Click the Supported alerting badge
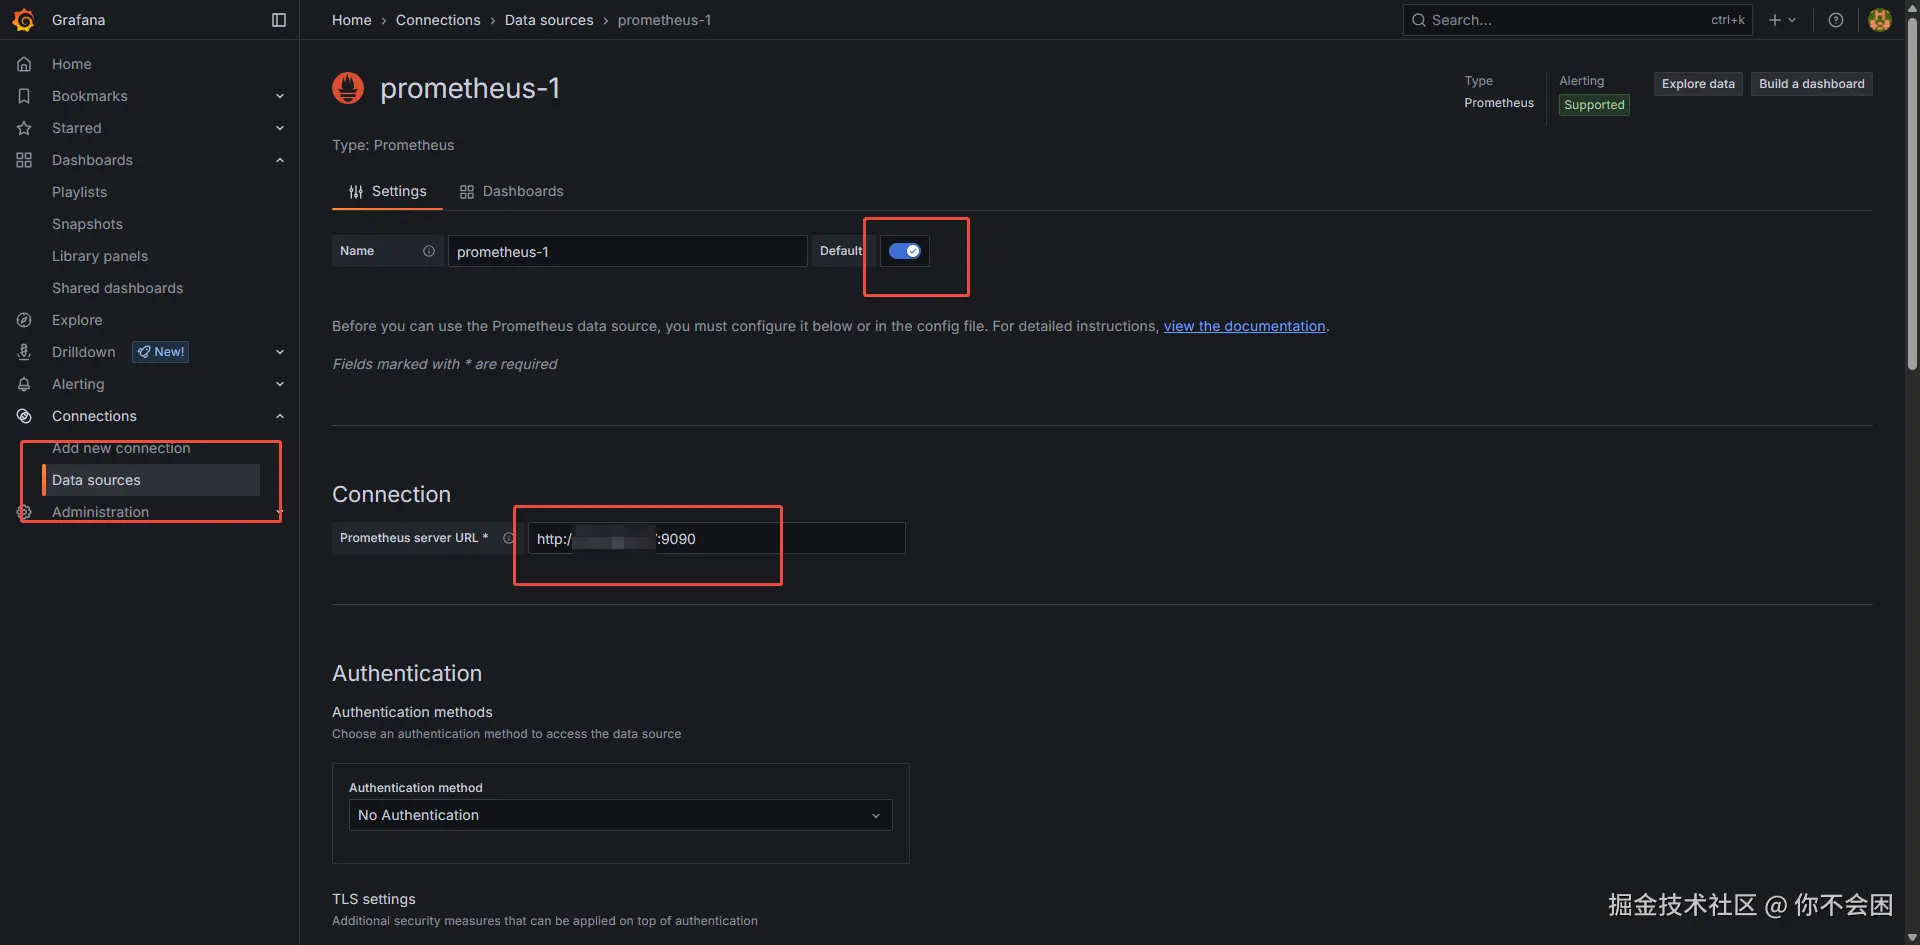1920x945 pixels. [1594, 105]
